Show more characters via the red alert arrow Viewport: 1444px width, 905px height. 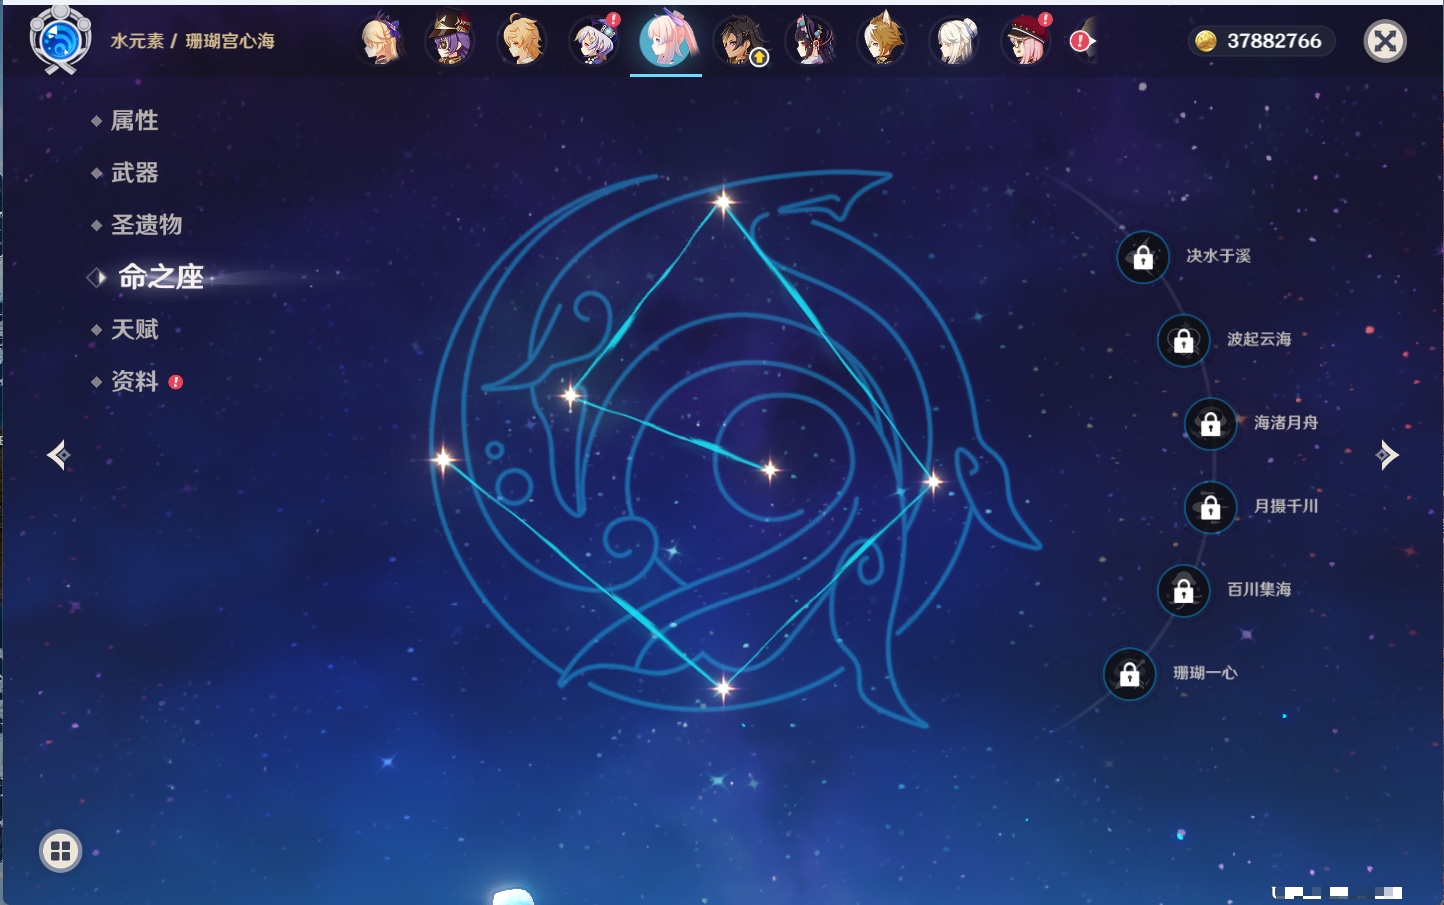tap(1083, 41)
